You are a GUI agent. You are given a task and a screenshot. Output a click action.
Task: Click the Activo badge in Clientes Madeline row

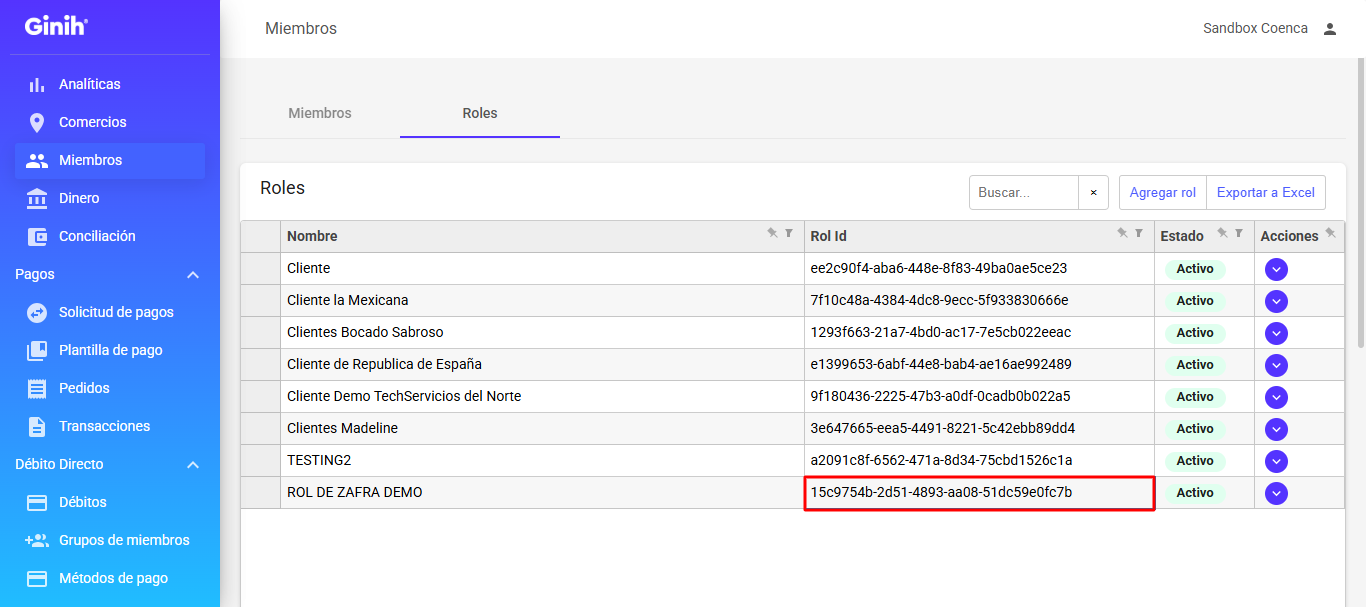[1195, 429]
